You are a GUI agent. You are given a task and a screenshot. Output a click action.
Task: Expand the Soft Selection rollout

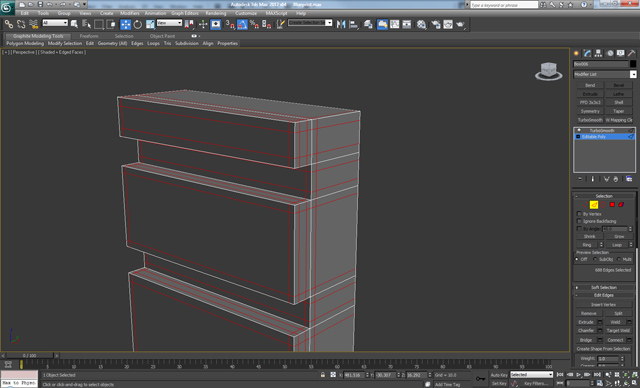click(x=604, y=287)
